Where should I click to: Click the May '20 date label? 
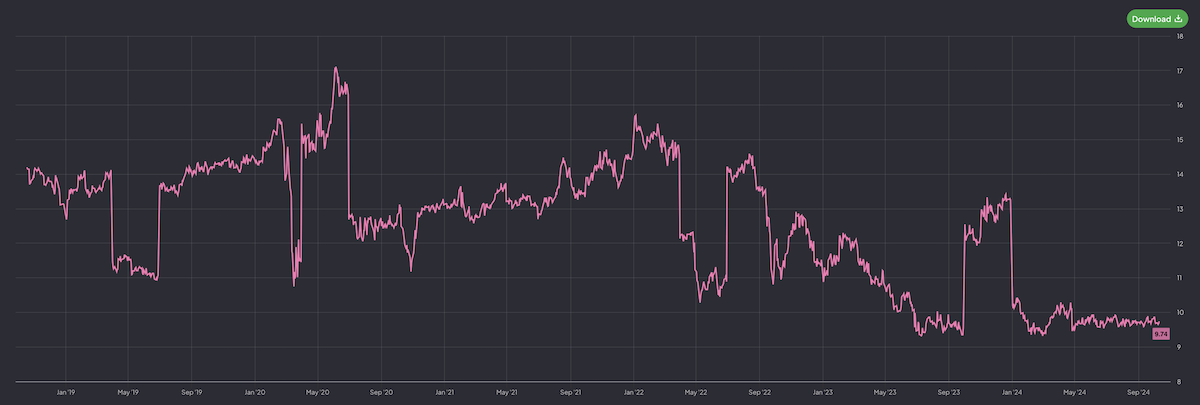pos(317,394)
